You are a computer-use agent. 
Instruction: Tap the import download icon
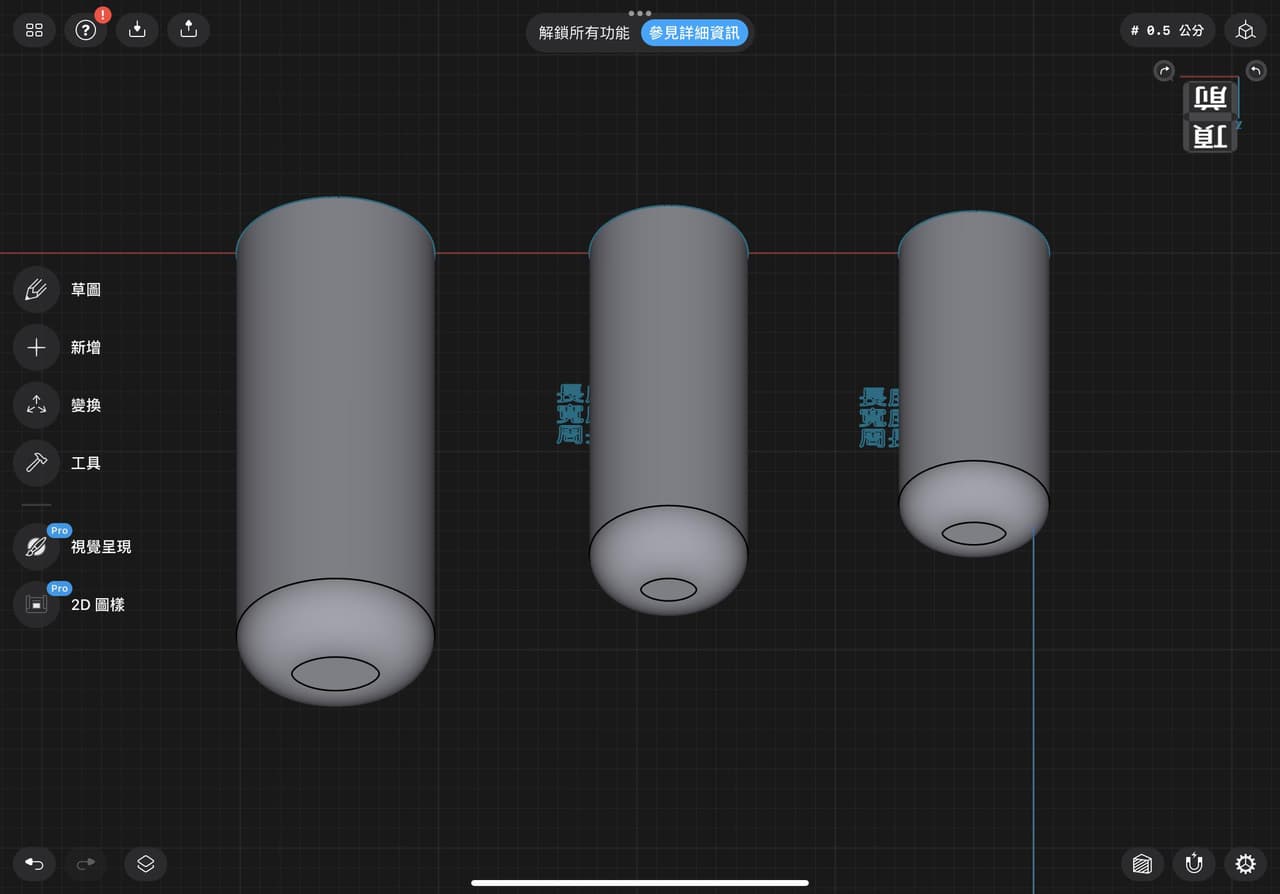pyautogui.click(x=137, y=30)
